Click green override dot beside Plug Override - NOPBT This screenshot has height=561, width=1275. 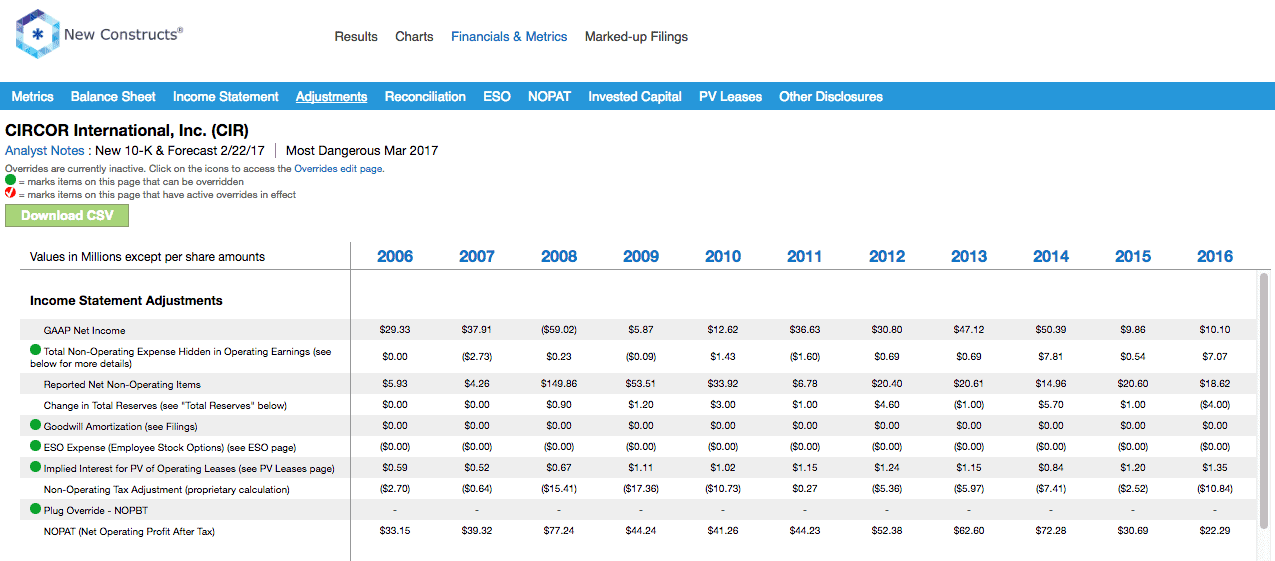pyautogui.click(x=36, y=510)
